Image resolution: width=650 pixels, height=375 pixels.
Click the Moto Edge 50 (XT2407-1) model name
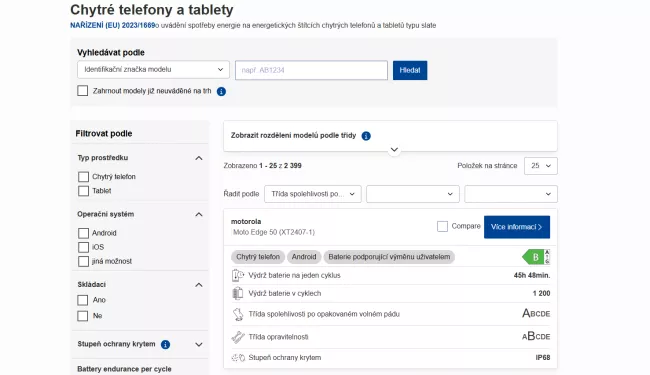pos(274,232)
